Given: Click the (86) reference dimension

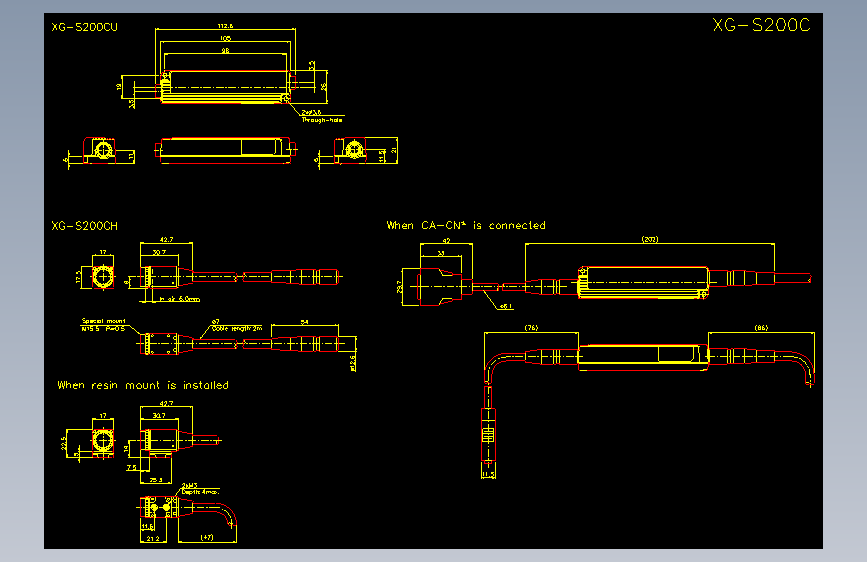Looking at the screenshot, I should click(x=761, y=327).
